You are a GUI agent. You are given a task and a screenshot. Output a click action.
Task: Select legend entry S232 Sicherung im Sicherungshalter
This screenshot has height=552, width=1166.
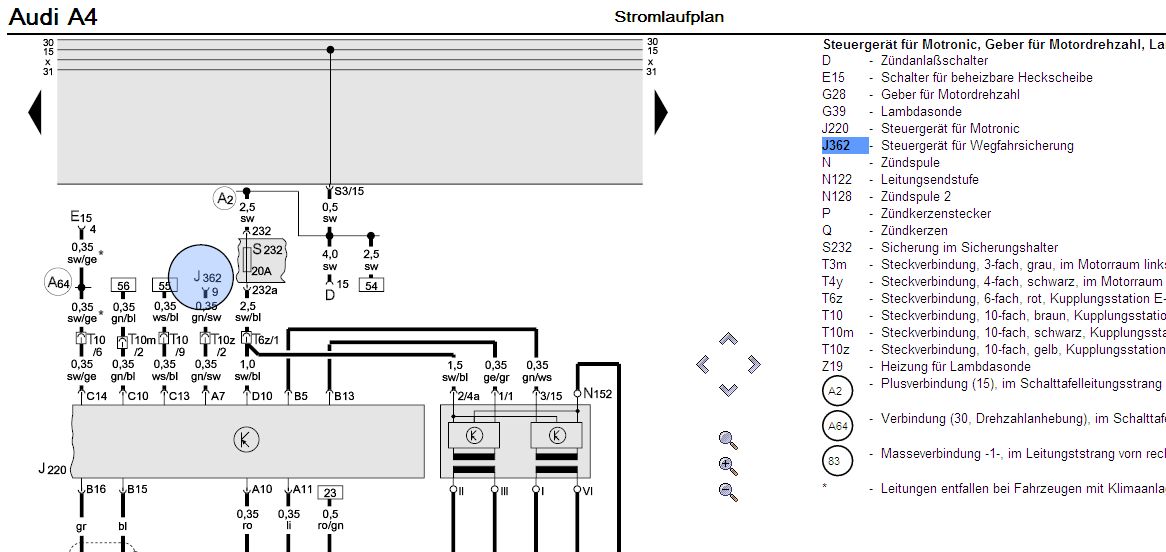(940, 248)
